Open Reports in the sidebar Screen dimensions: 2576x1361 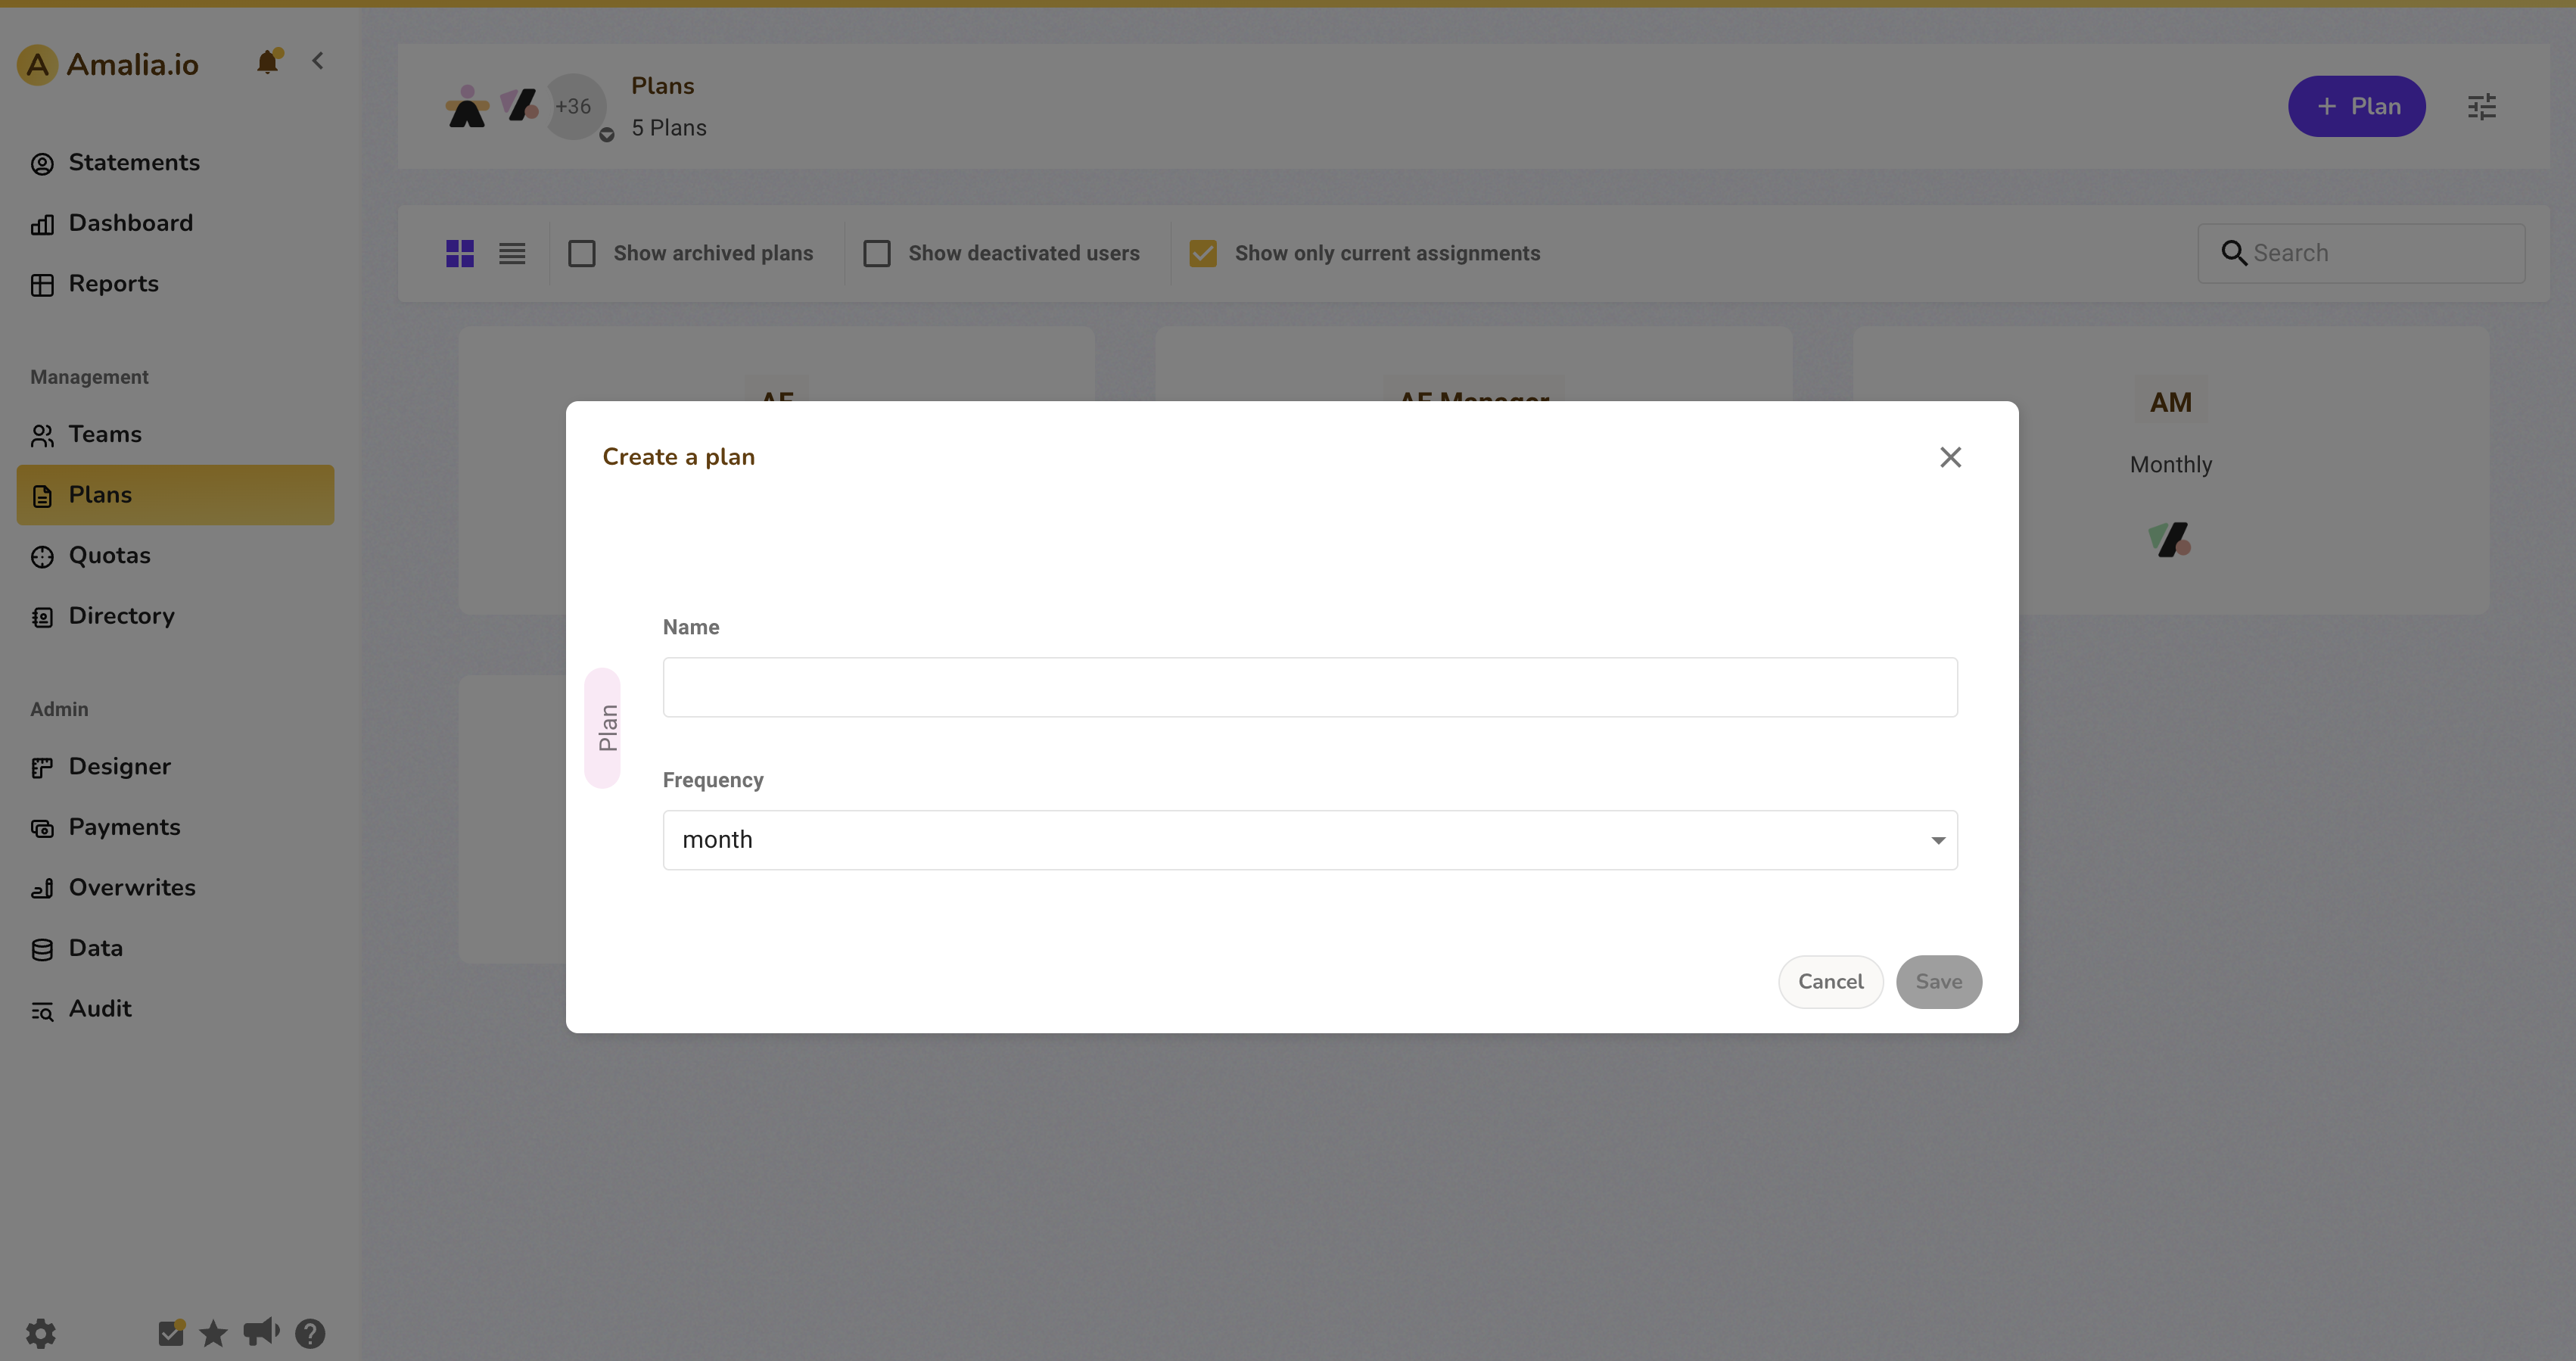pyautogui.click(x=175, y=284)
